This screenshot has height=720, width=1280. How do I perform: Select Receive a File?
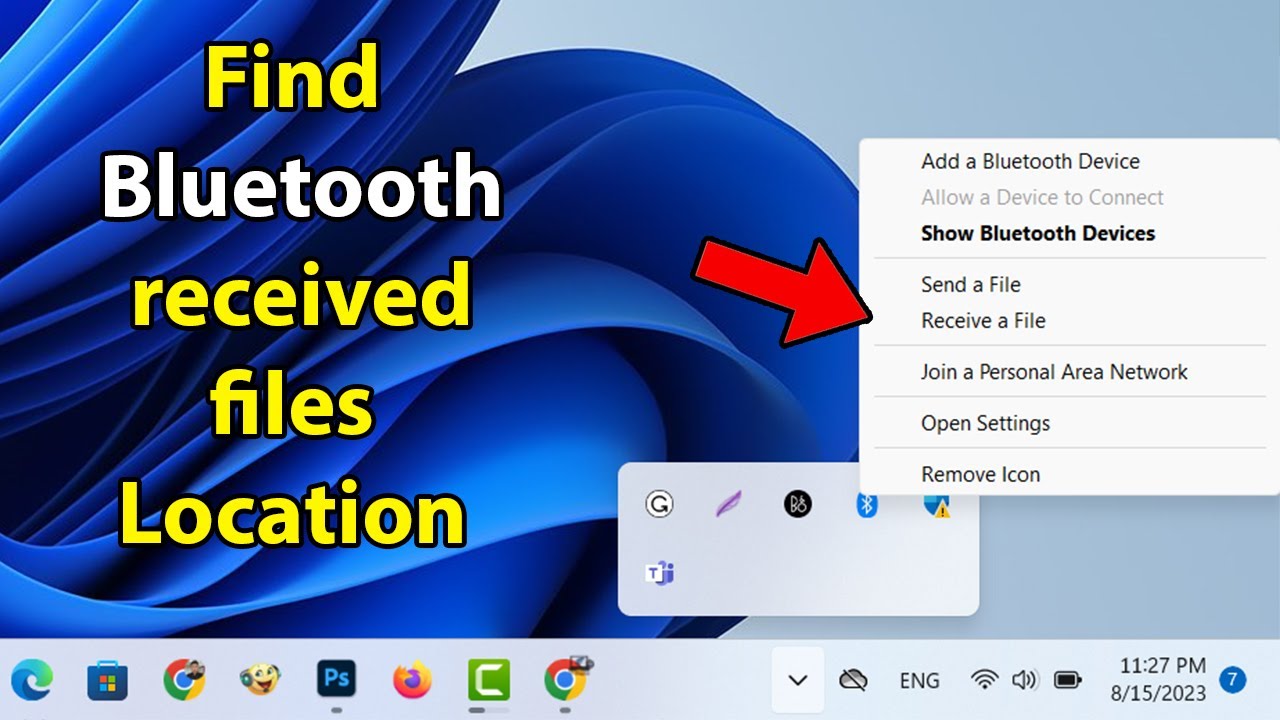click(x=983, y=320)
